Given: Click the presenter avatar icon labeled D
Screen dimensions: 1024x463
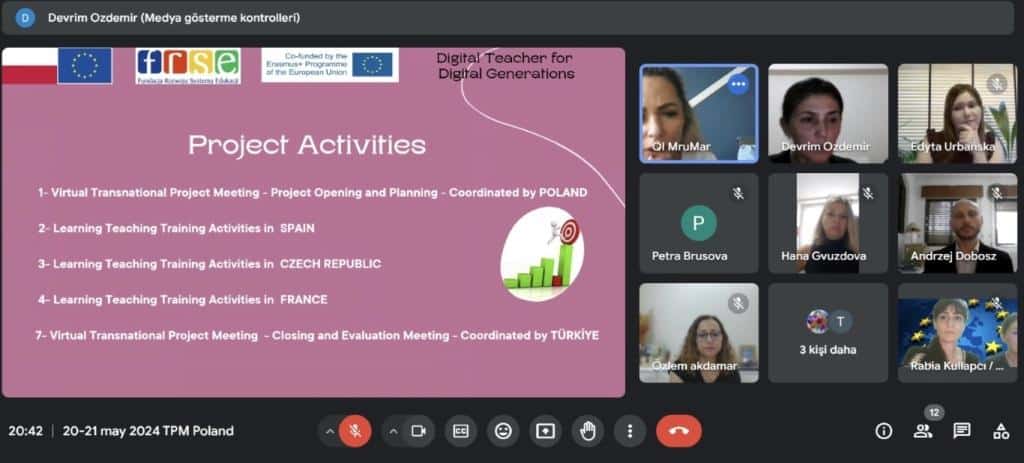Looking at the screenshot, I should tap(25, 18).
